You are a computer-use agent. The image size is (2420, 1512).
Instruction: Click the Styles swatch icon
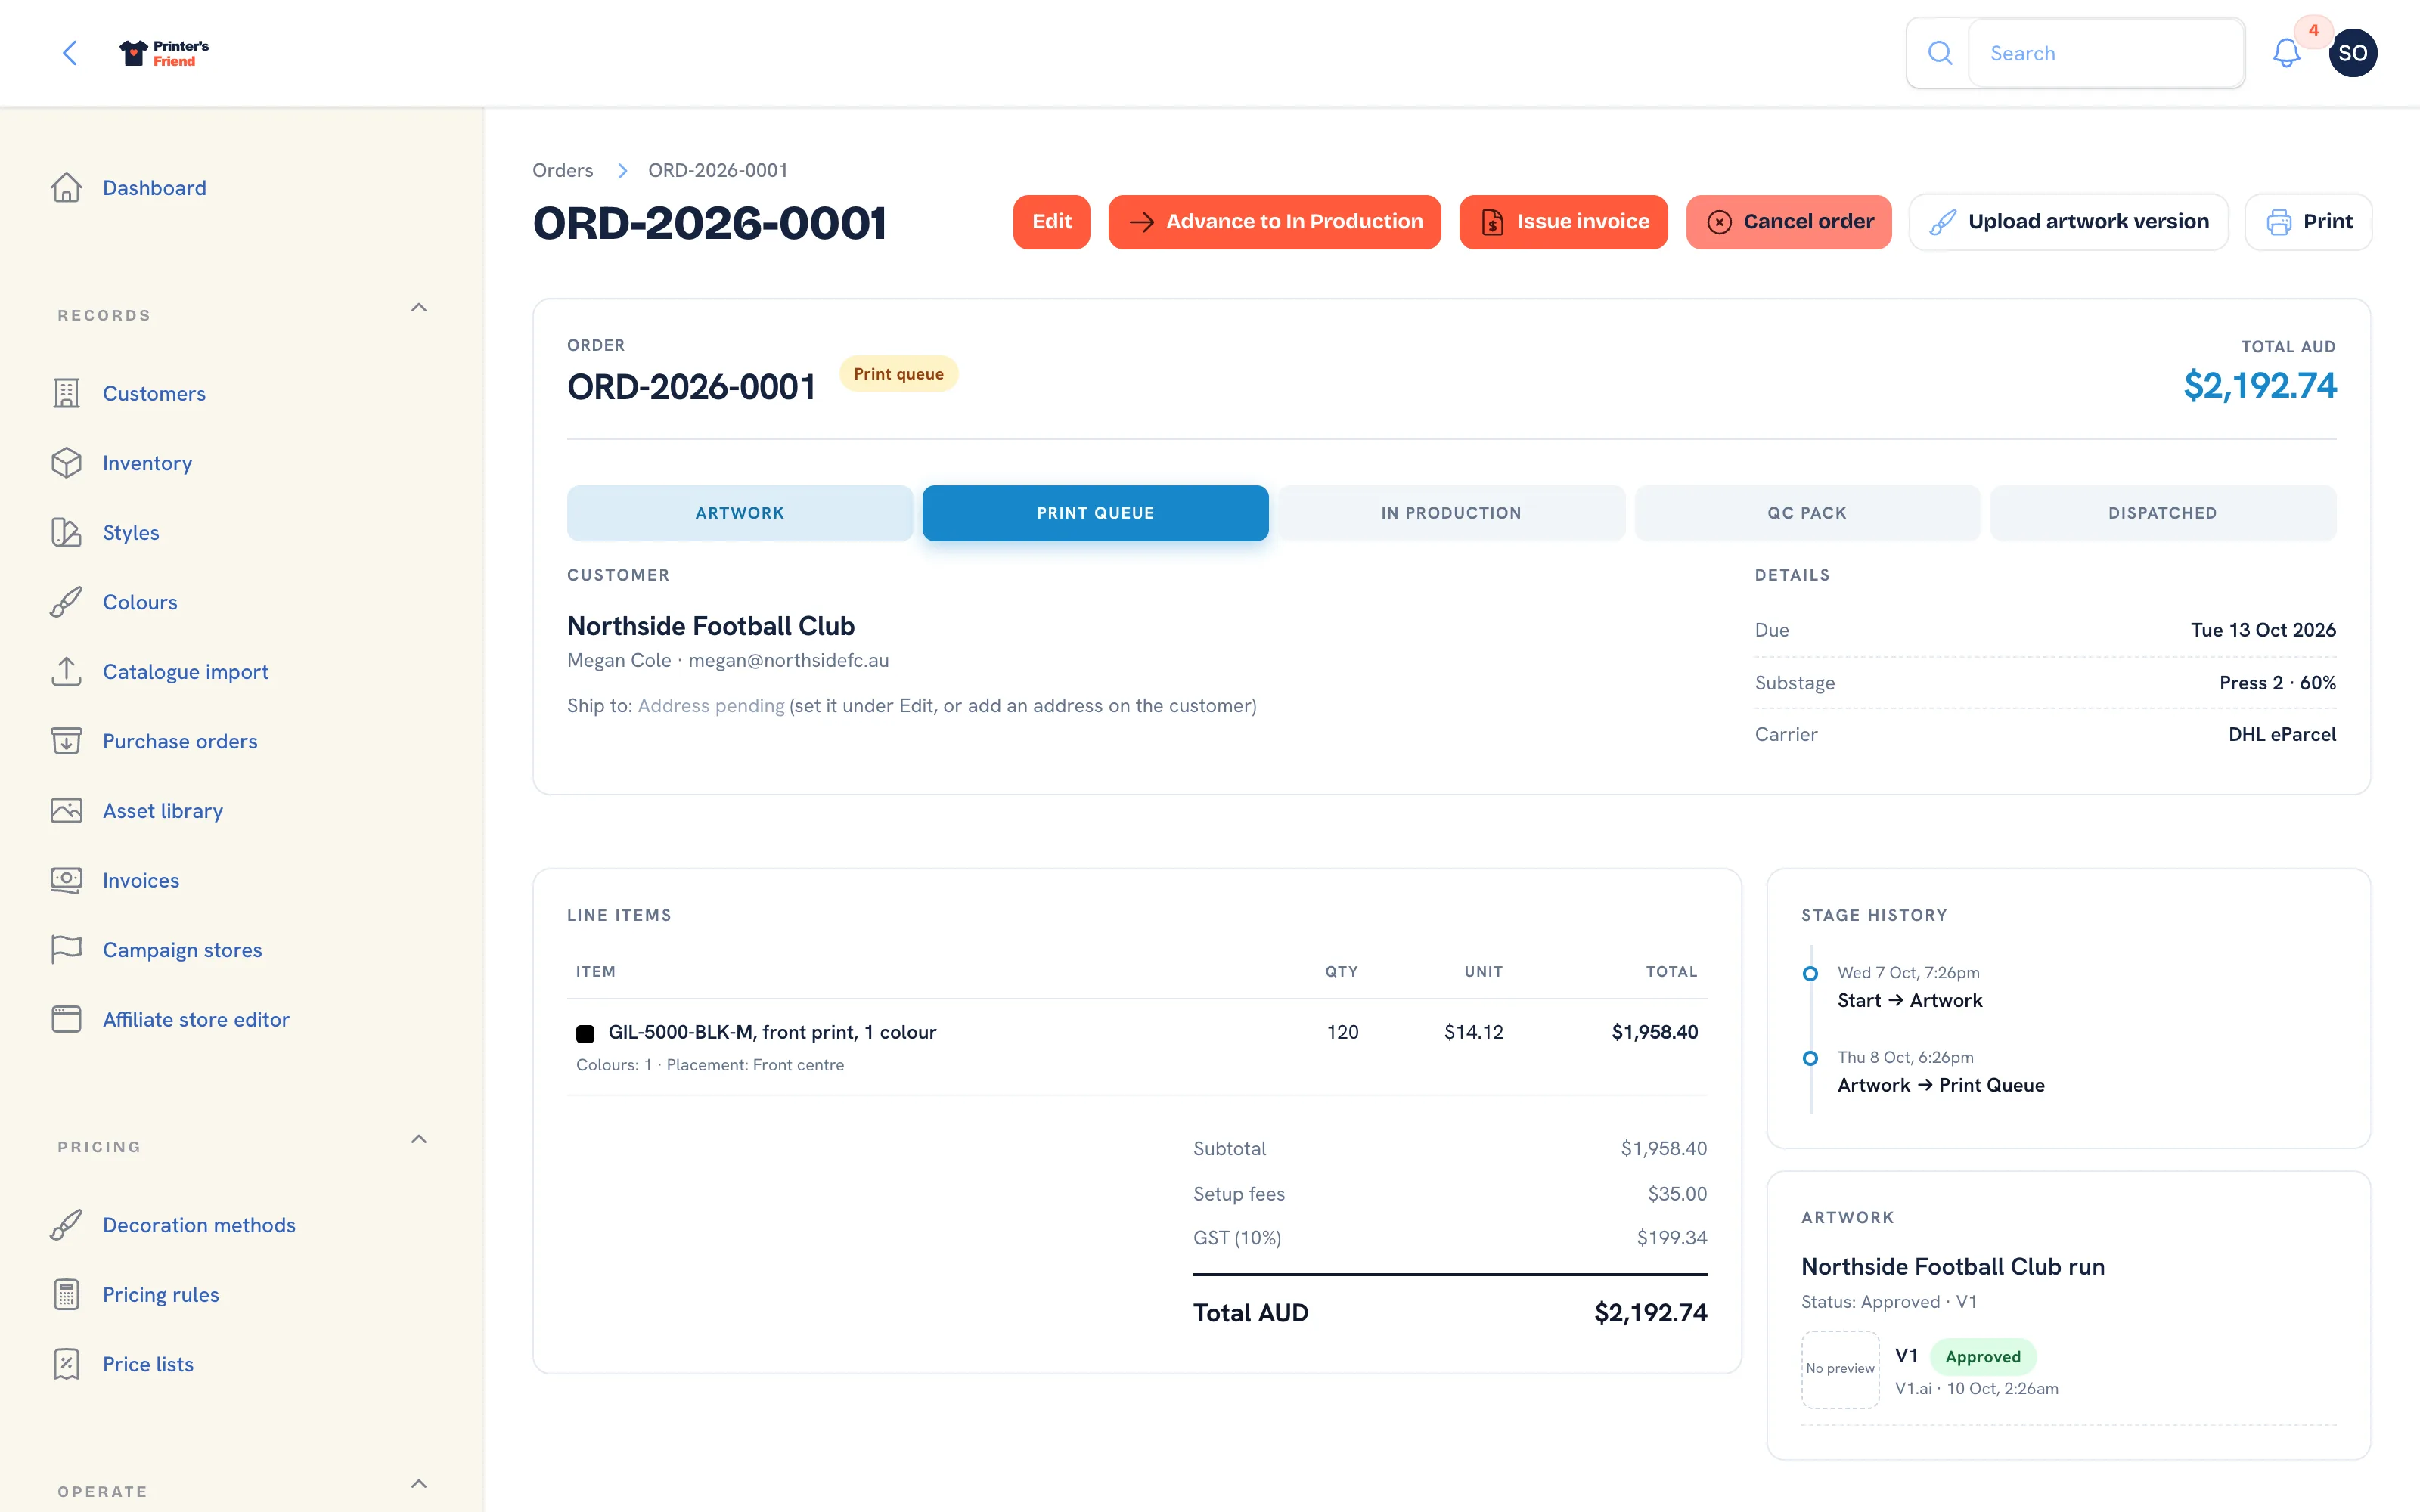[x=67, y=532]
